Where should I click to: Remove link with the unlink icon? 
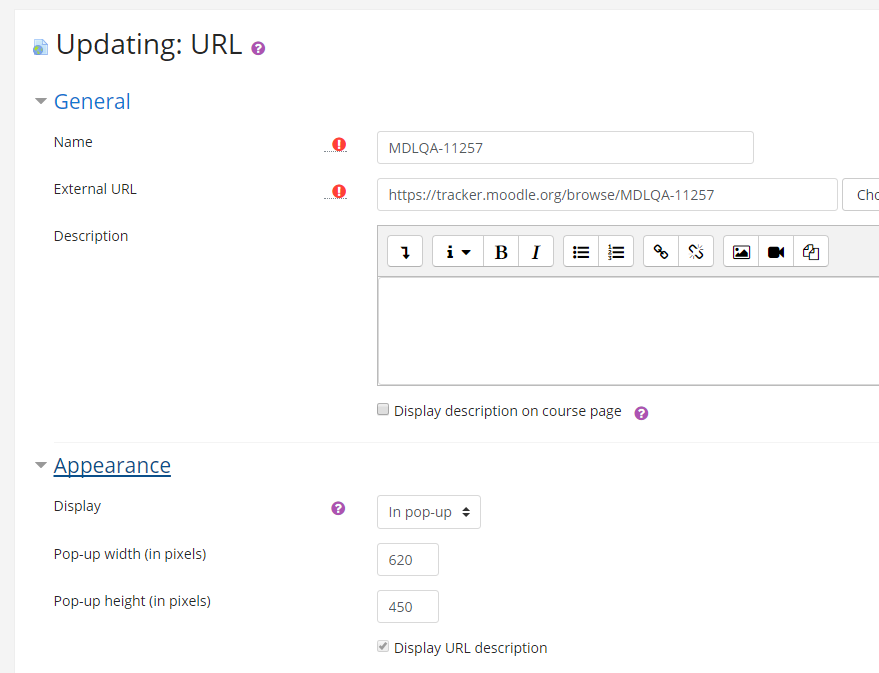pyautogui.click(x=696, y=252)
